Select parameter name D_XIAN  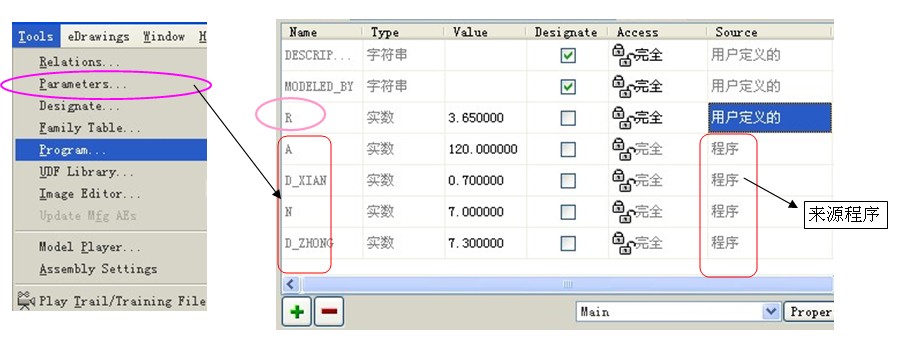pyautogui.click(x=305, y=181)
